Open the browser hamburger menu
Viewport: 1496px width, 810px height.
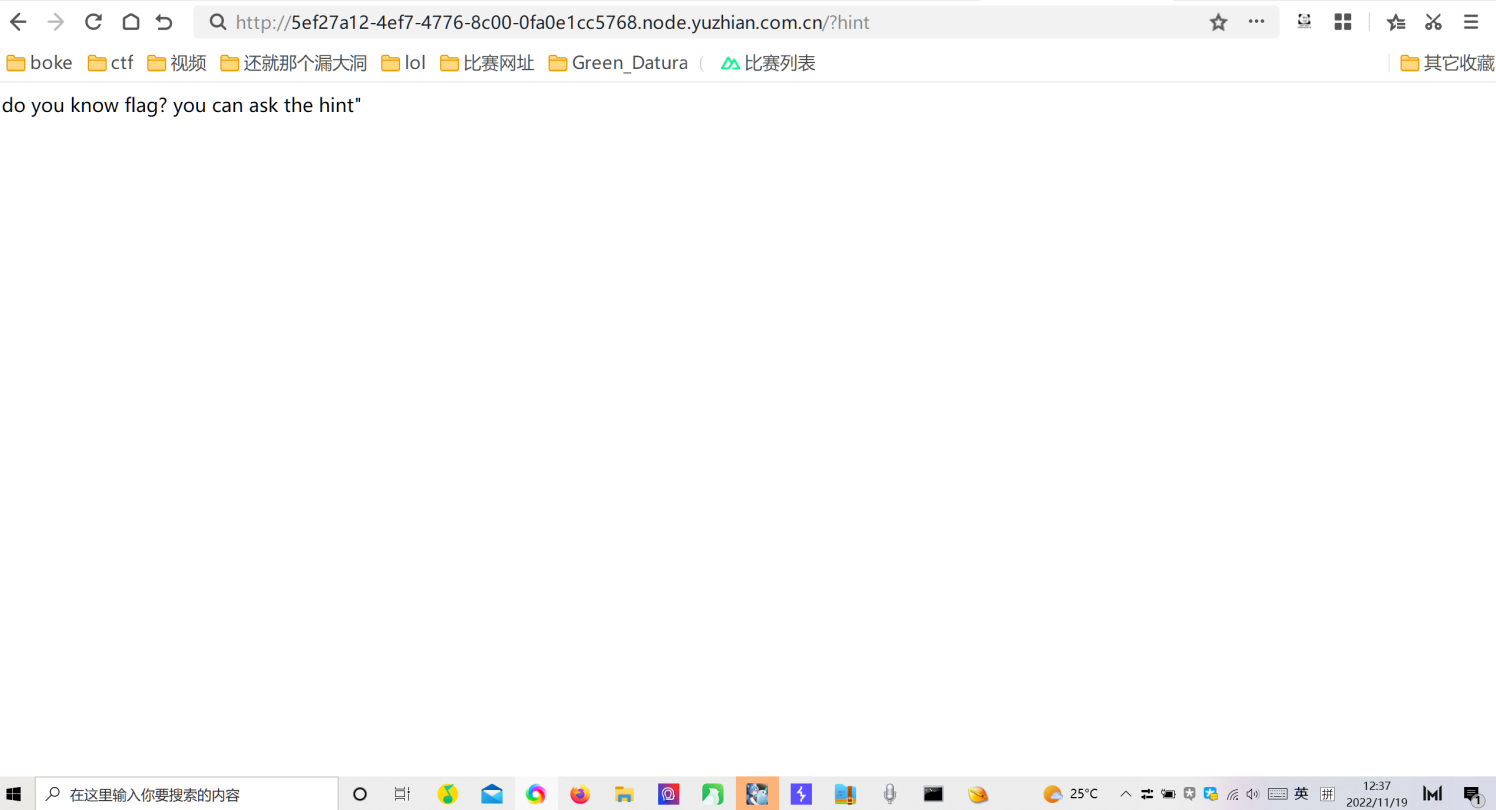click(1470, 21)
